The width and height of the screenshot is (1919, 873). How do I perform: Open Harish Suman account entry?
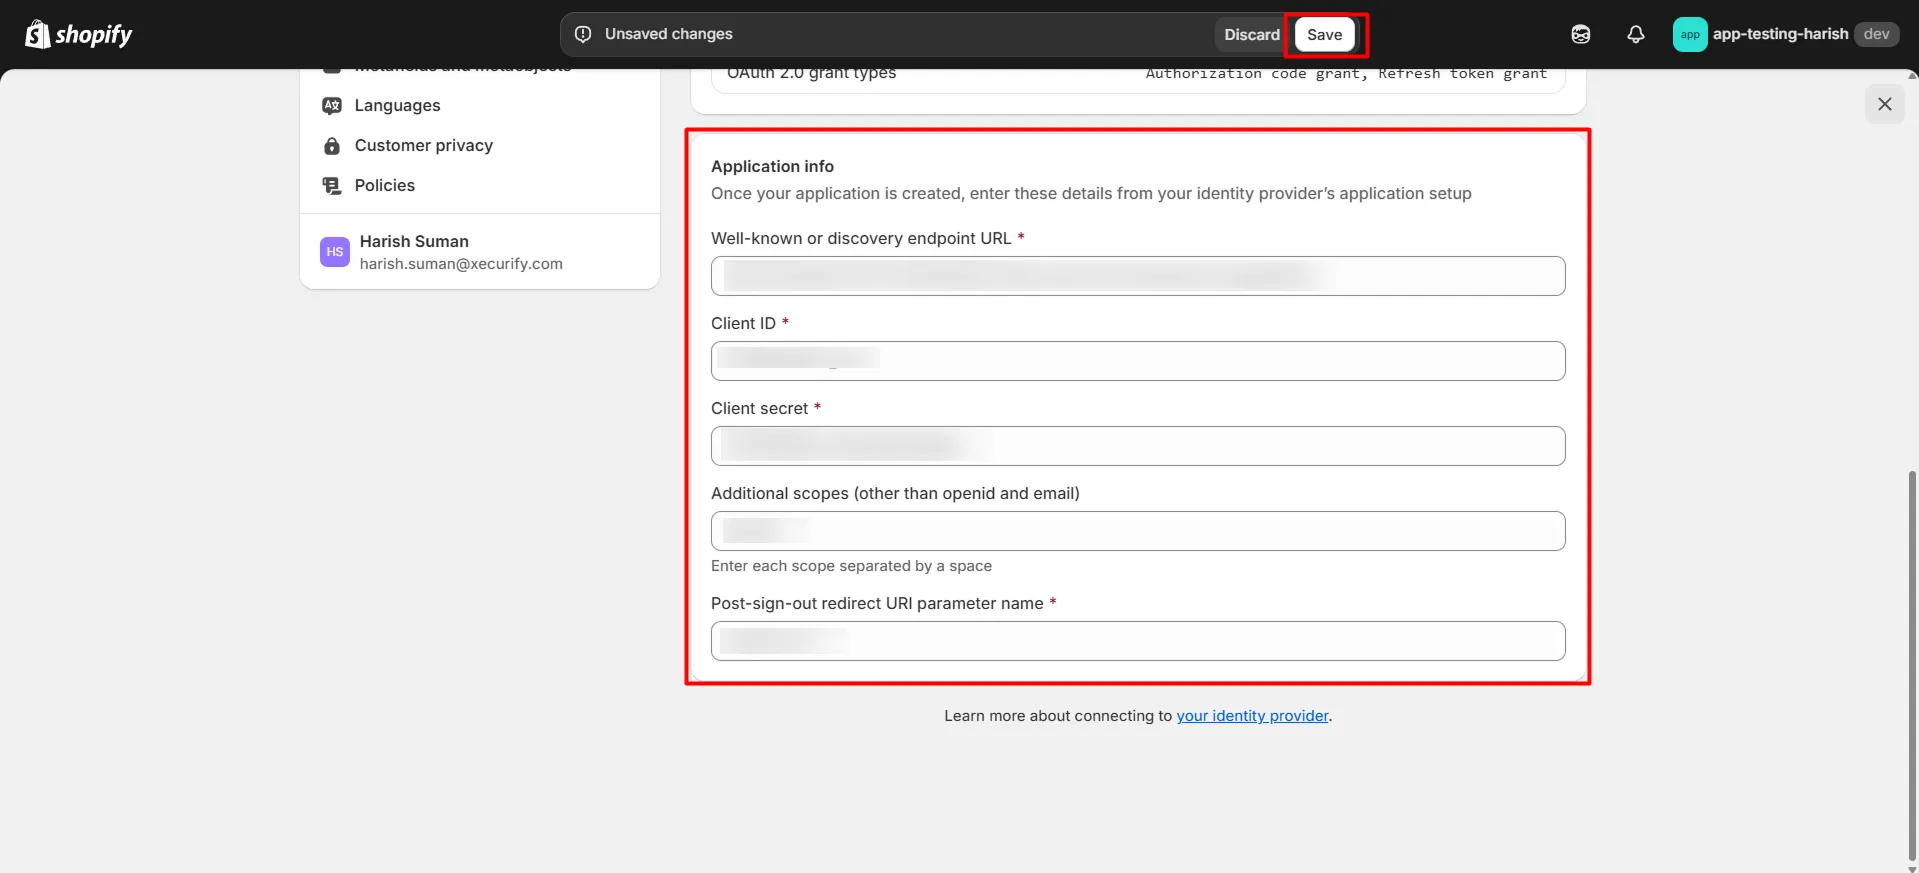click(480, 252)
